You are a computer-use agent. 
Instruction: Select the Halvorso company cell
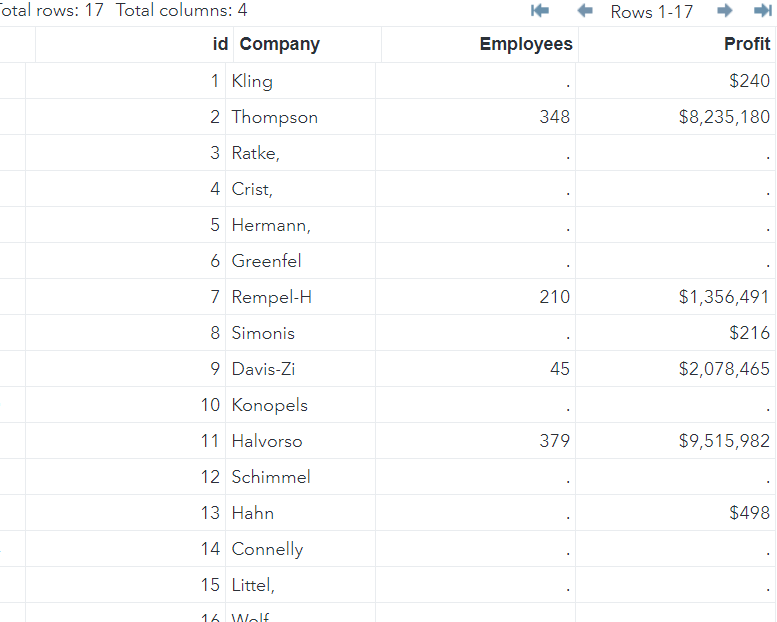coord(267,441)
